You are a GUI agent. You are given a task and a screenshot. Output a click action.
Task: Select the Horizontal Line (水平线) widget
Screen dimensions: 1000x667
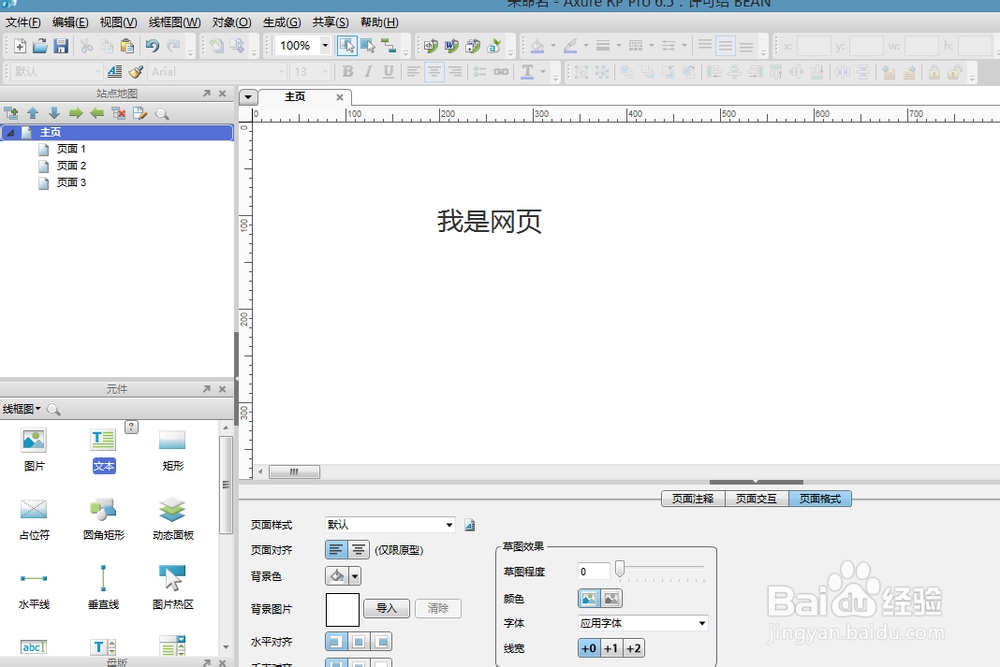[x=34, y=589]
